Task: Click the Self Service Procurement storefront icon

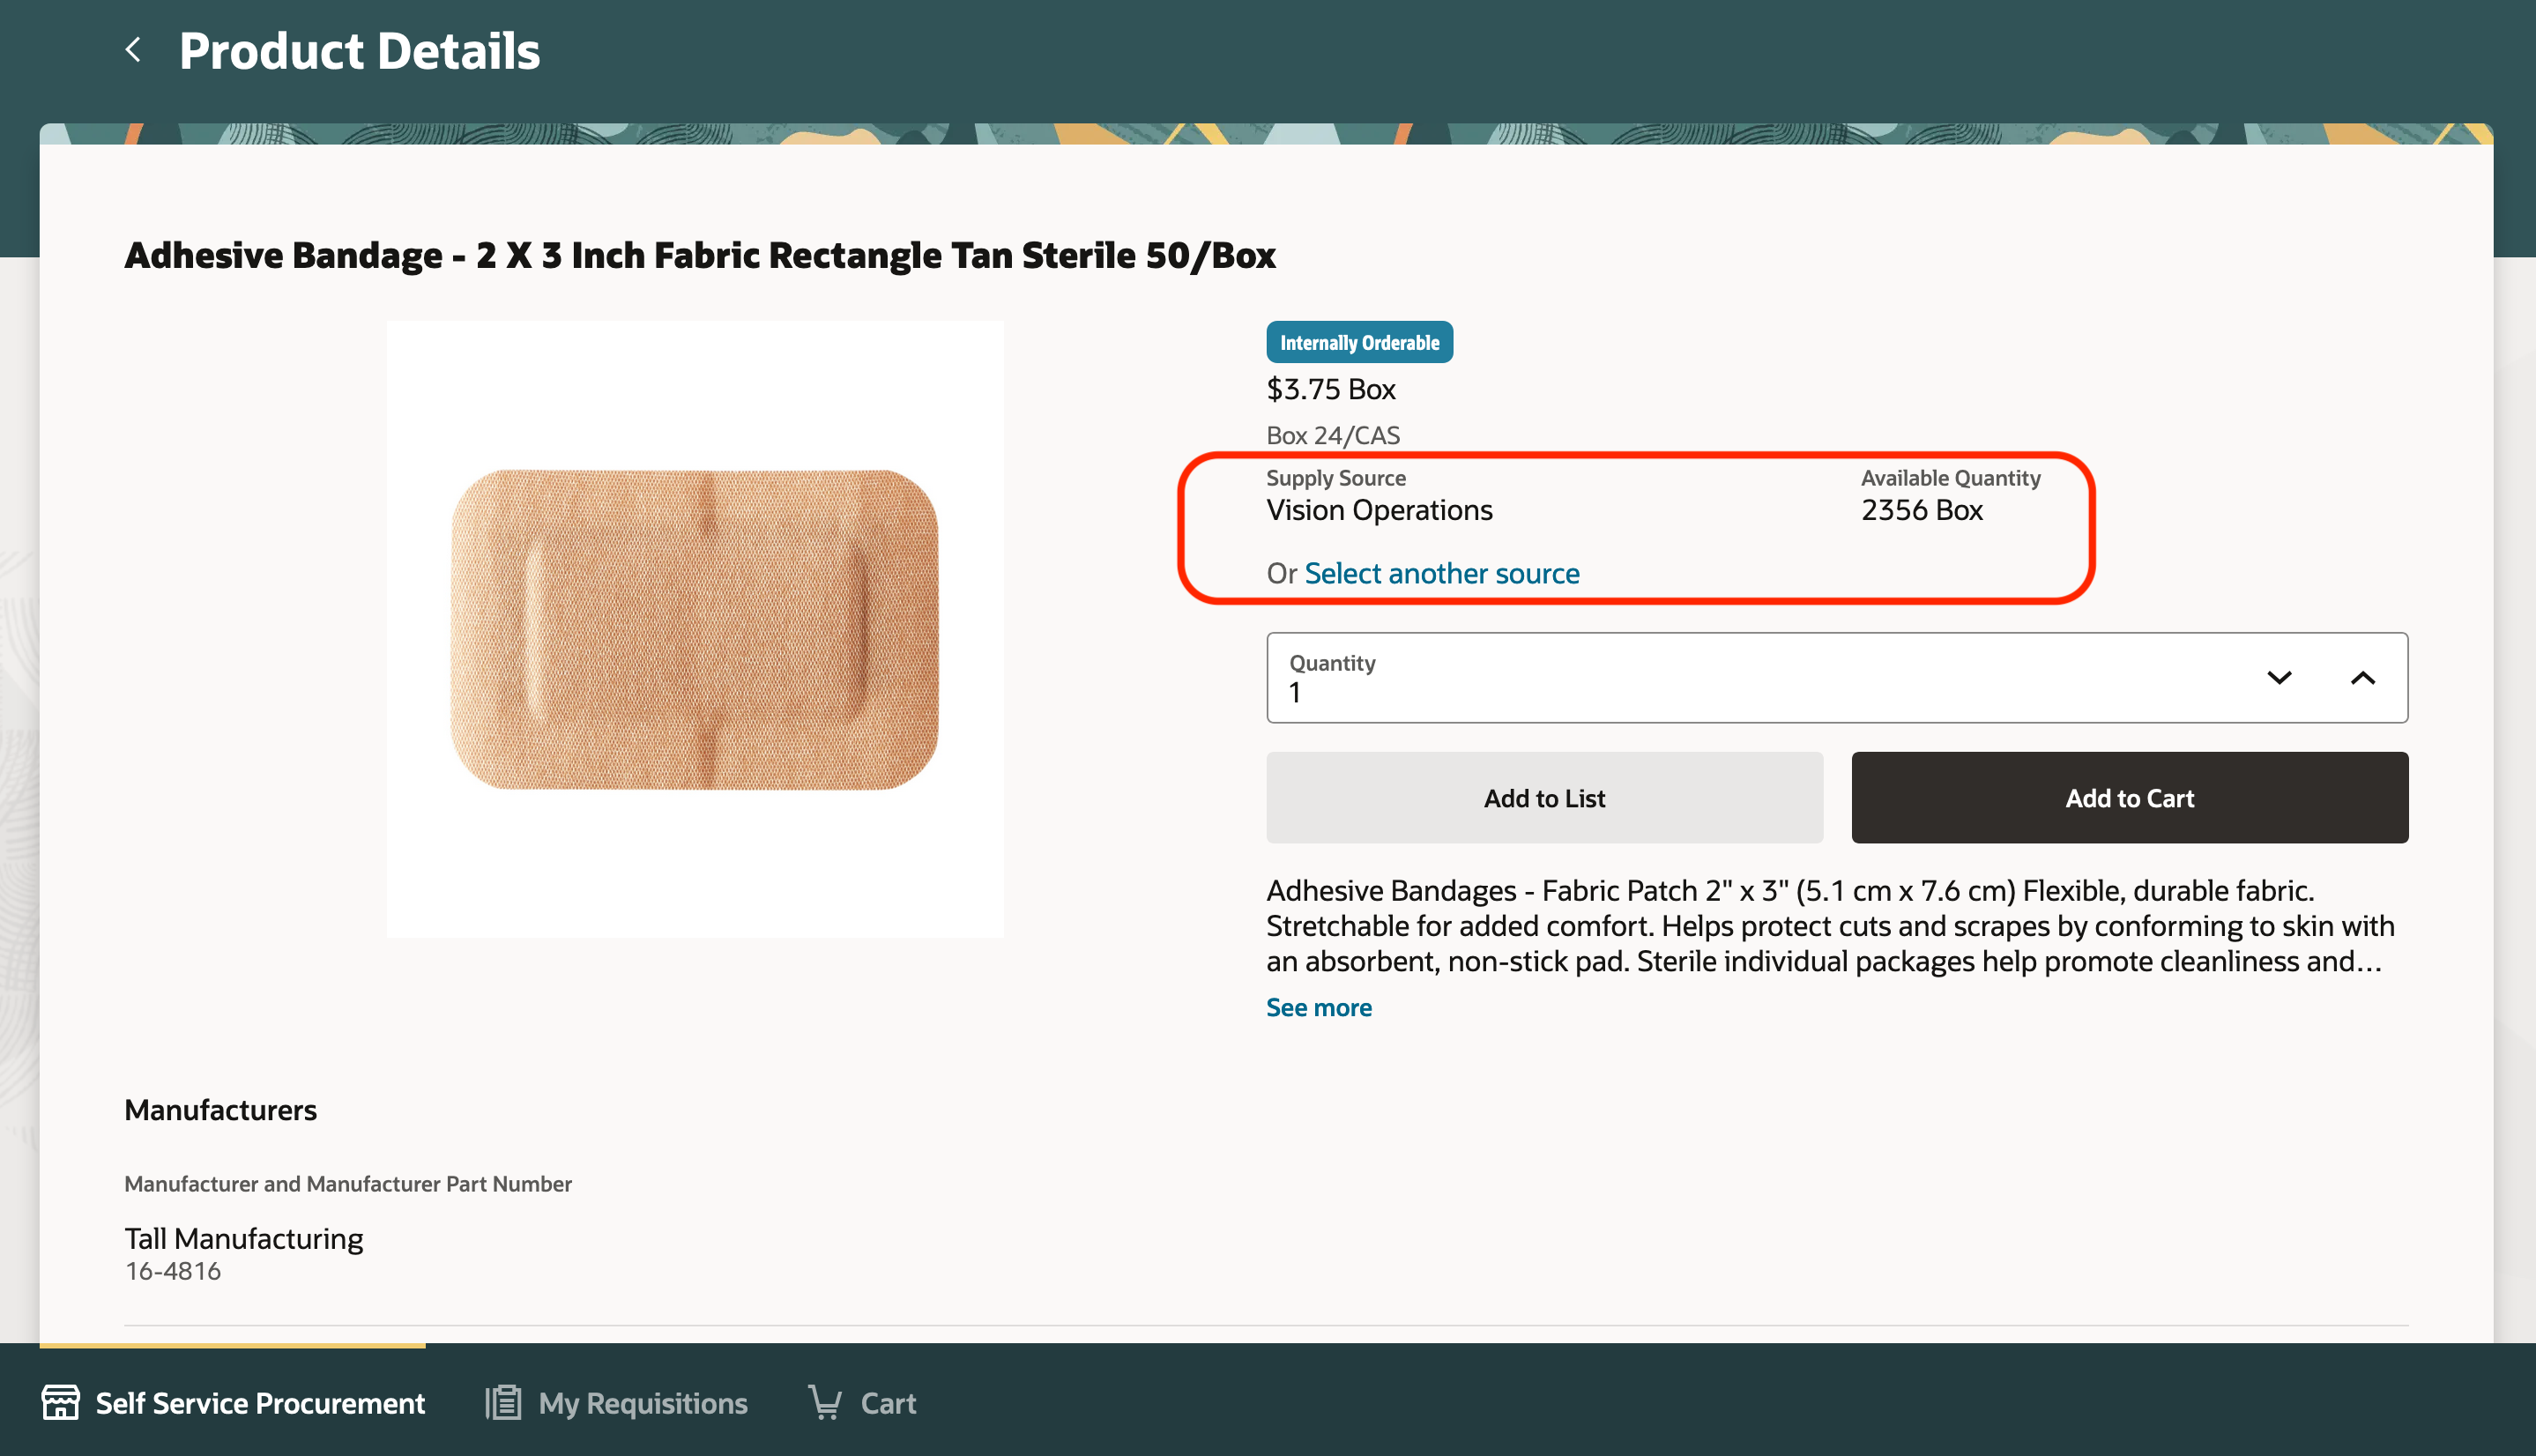Action: point(60,1402)
